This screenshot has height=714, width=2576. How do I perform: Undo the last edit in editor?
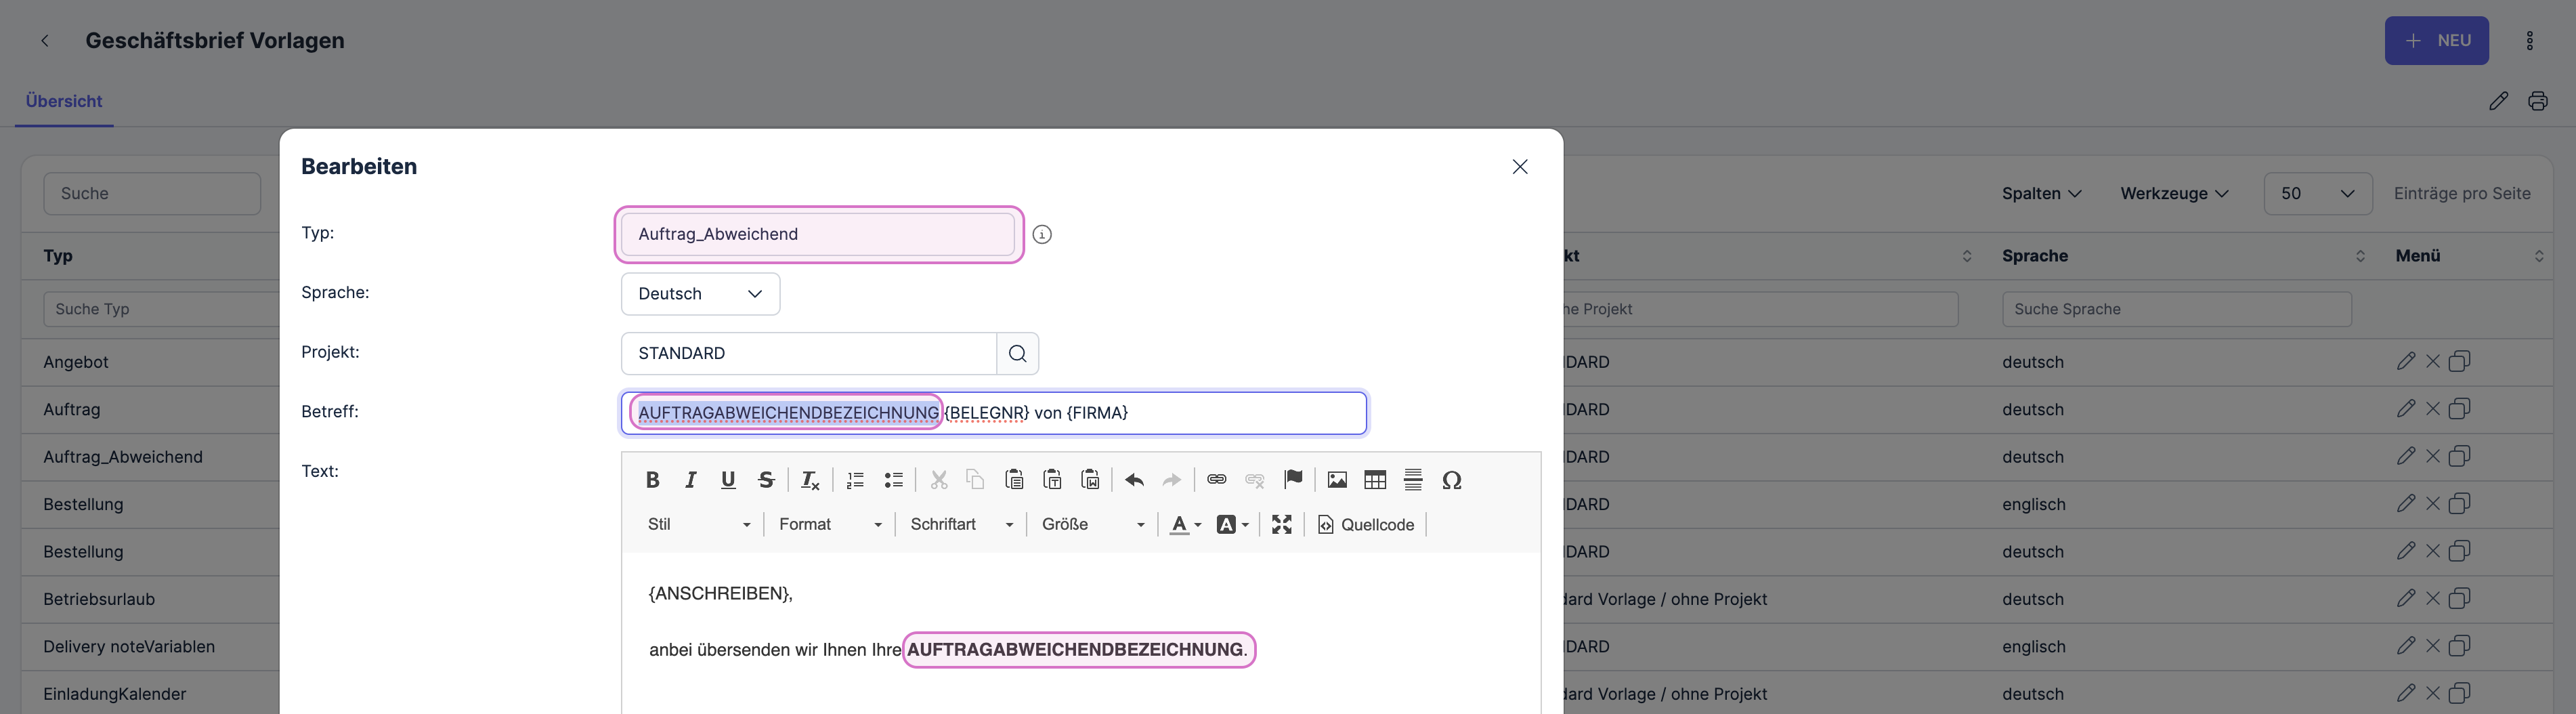[1134, 480]
